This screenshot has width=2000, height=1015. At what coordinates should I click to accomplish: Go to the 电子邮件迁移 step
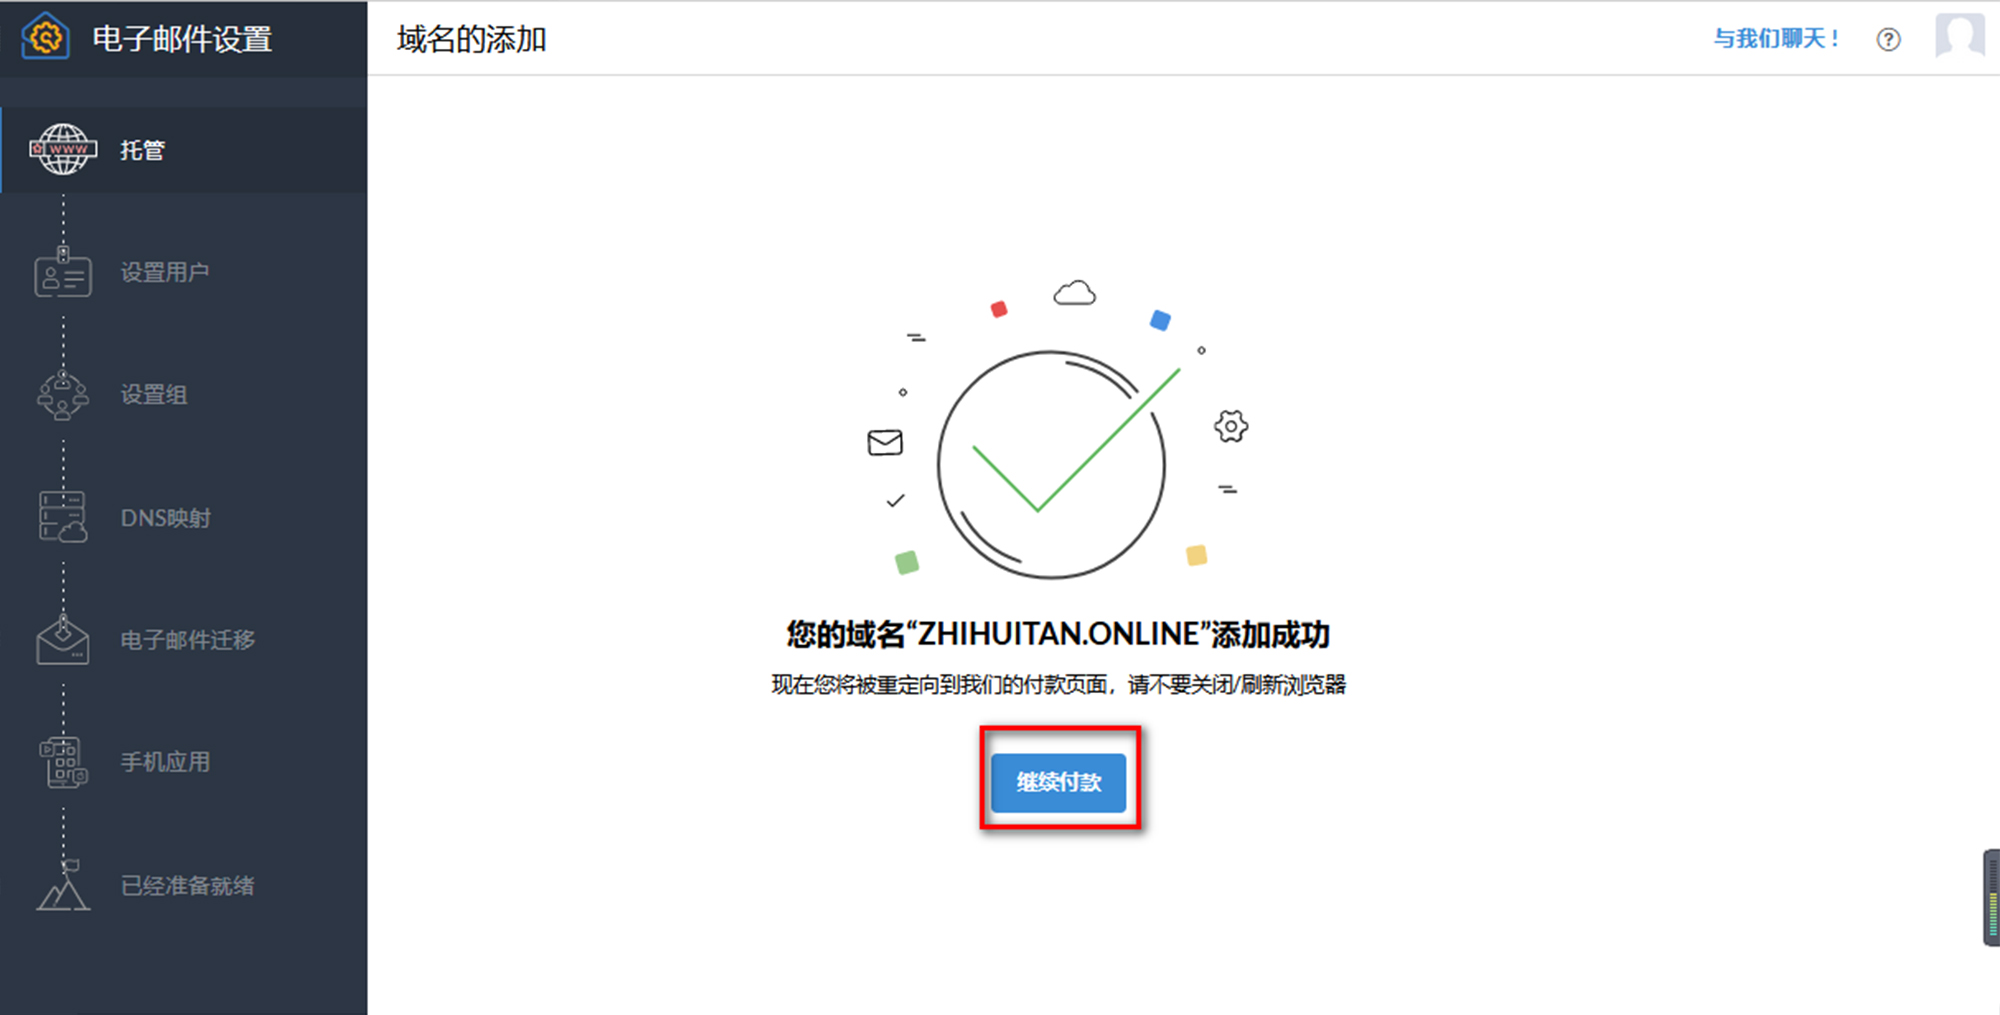[184, 640]
